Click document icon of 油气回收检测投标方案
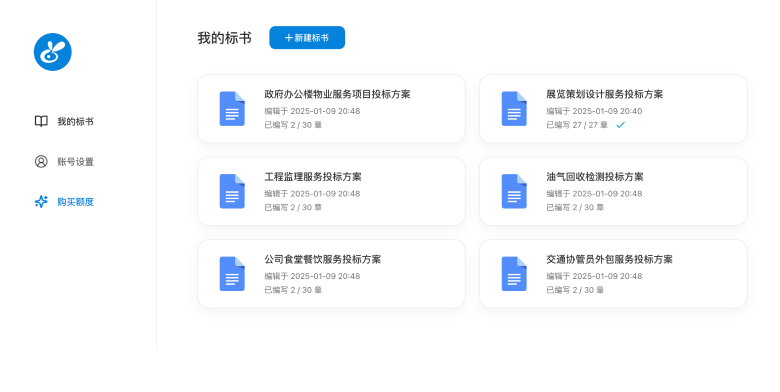780x392 pixels. [x=514, y=191]
